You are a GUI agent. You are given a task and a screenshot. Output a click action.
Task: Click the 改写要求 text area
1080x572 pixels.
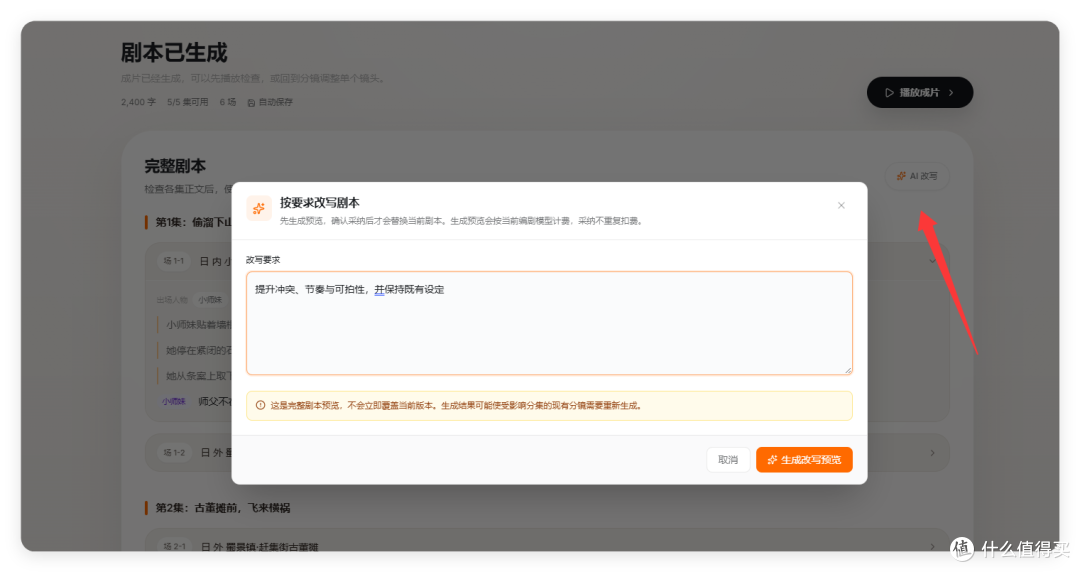(x=549, y=323)
